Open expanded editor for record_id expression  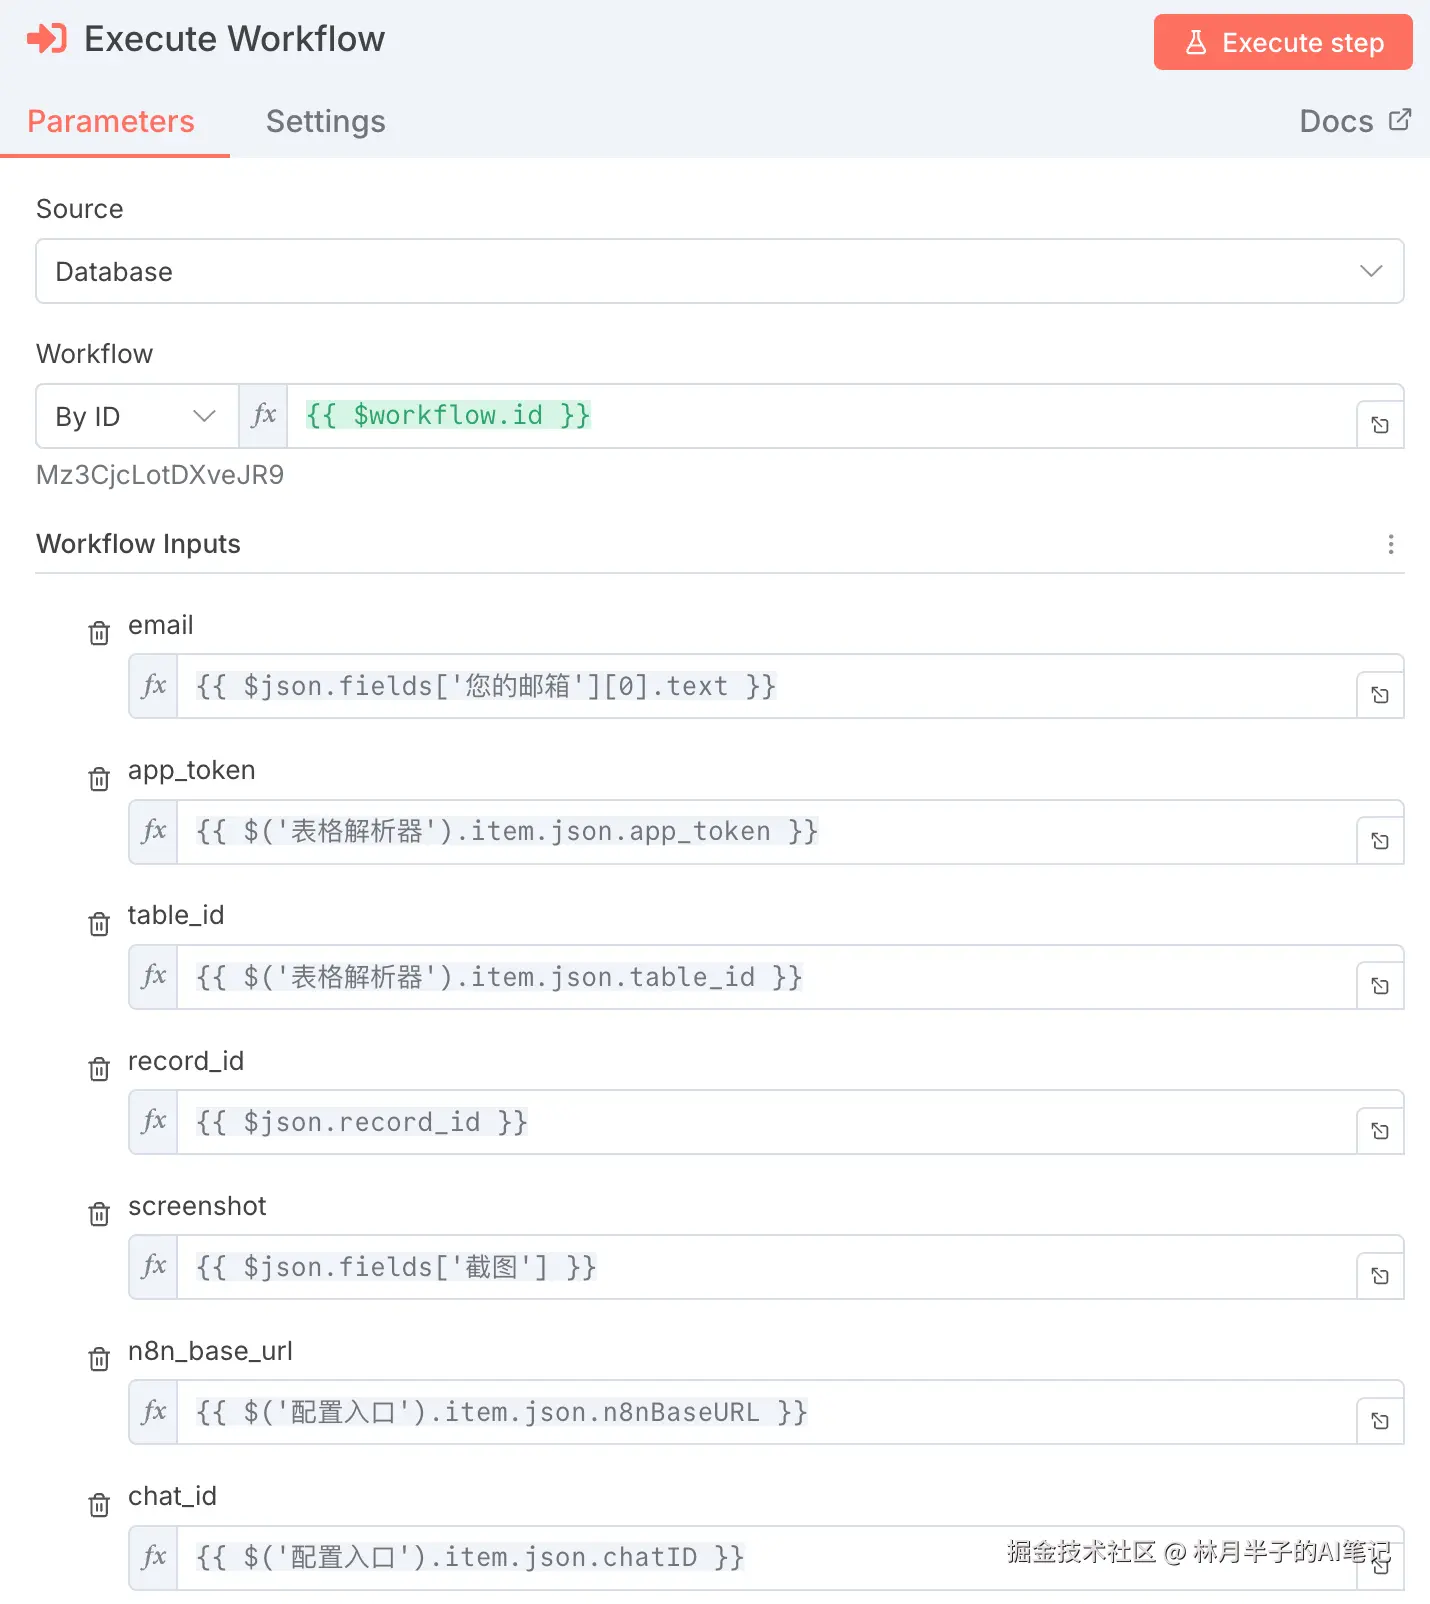(1380, 1131)
